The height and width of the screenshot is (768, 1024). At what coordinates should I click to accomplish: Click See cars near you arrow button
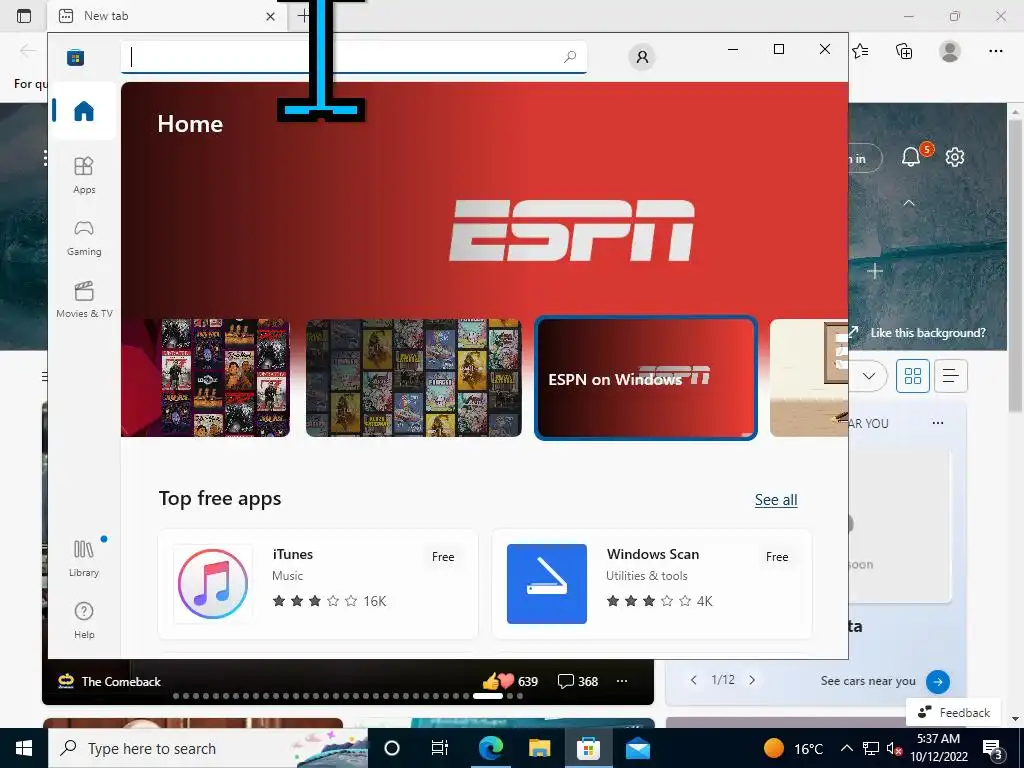[938, 681]
